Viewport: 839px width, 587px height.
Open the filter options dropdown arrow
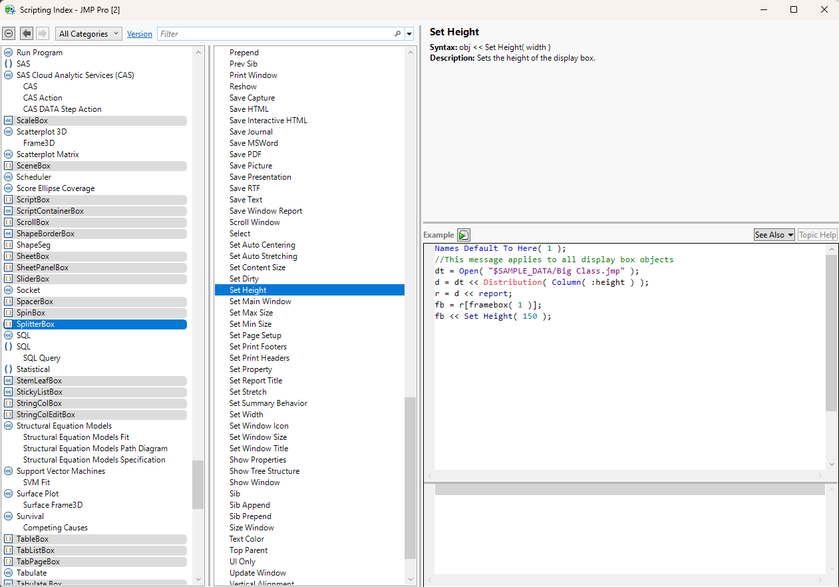(409, 34)
